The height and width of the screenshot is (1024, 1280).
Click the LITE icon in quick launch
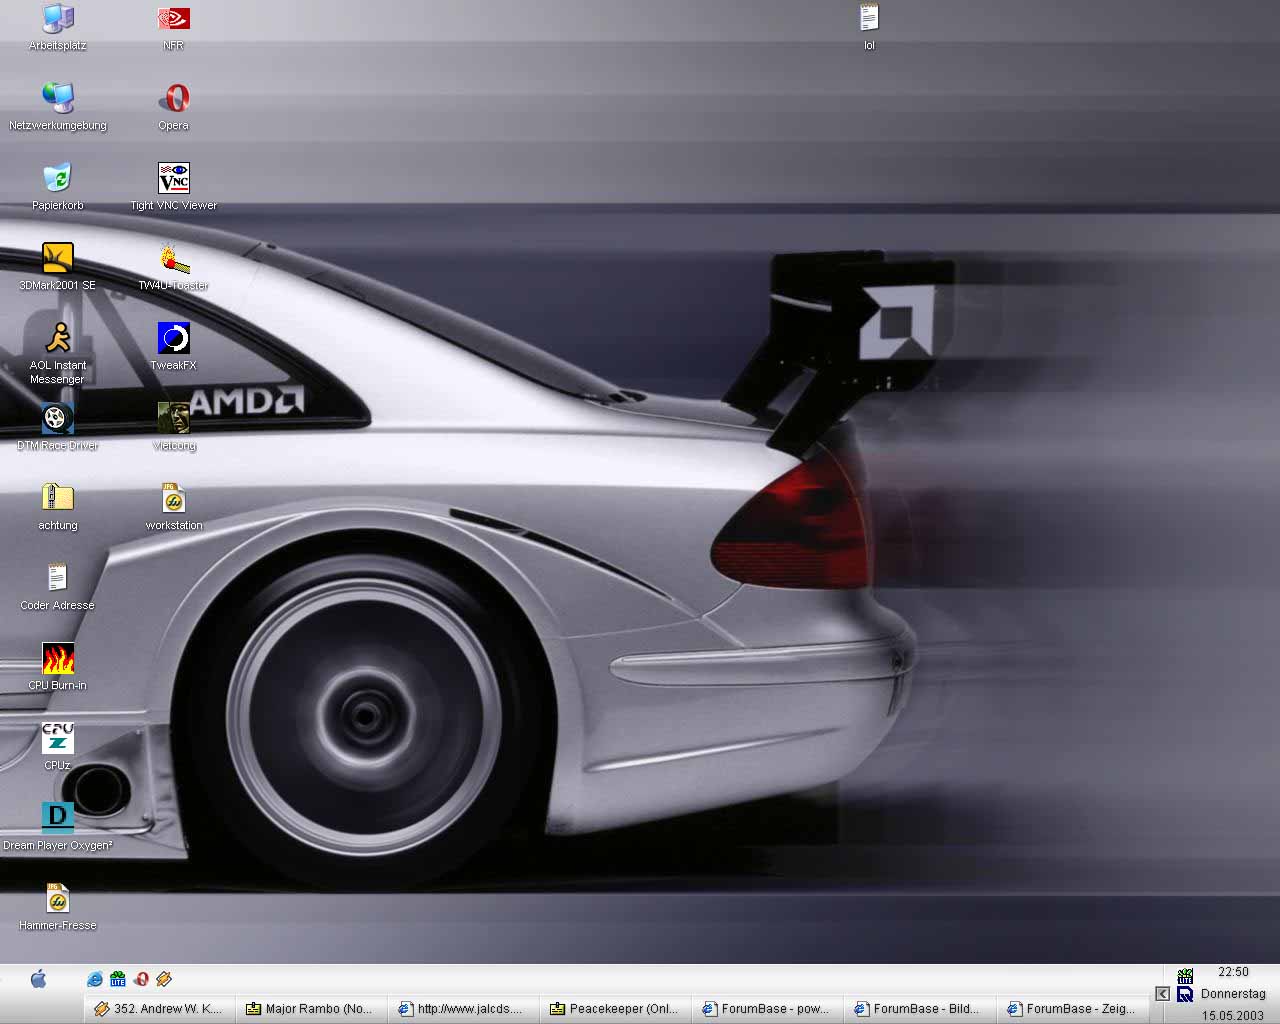coord(118,979)
